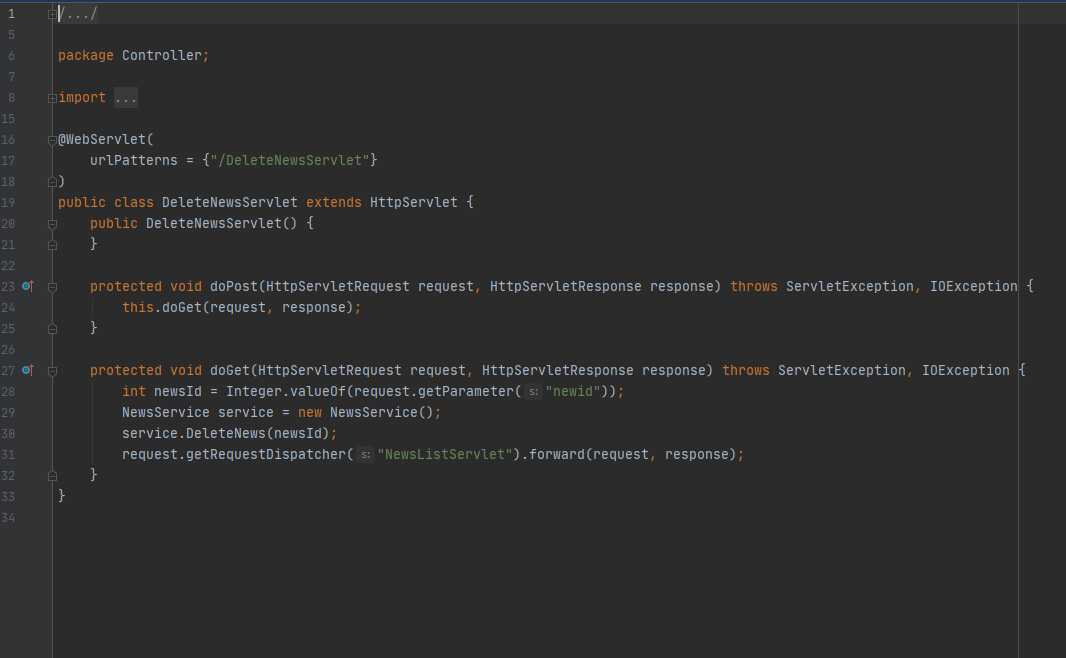Viewport: 1066px width, 658px height.
Task: Click the parameter hint before "newid"
Action: click(x=534, y=392)
